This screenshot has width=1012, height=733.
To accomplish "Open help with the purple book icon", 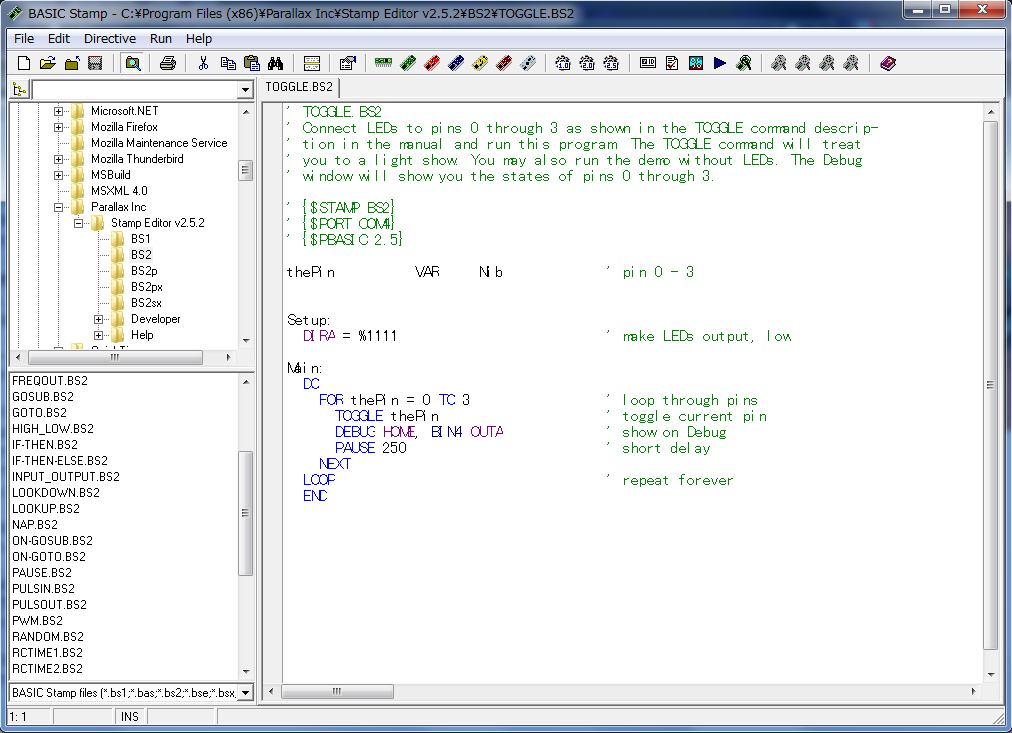I will 888,63.
